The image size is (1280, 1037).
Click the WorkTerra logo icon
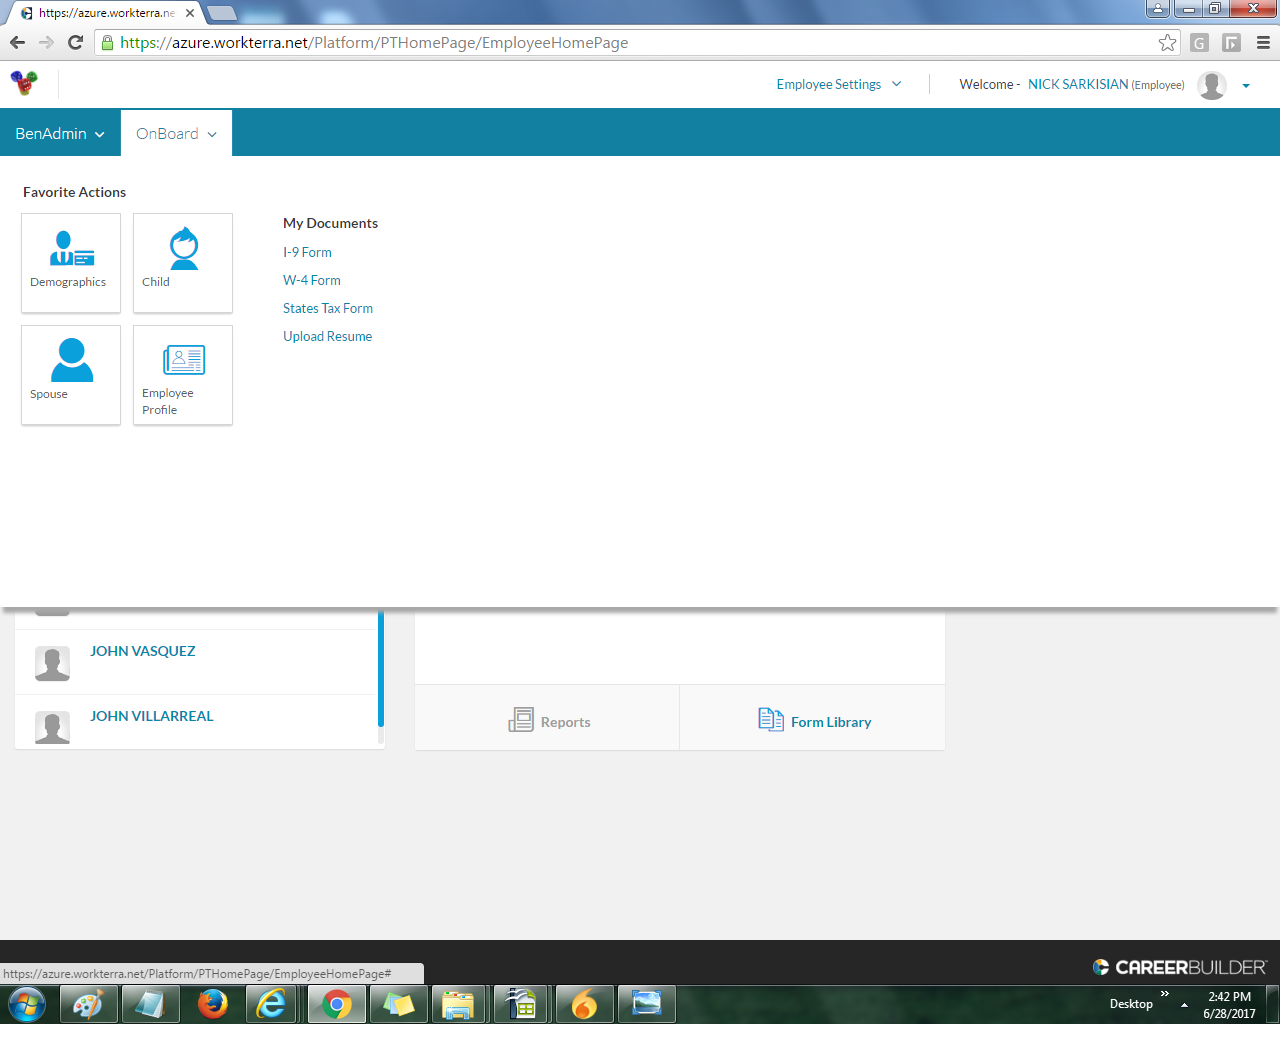[24, 83]
